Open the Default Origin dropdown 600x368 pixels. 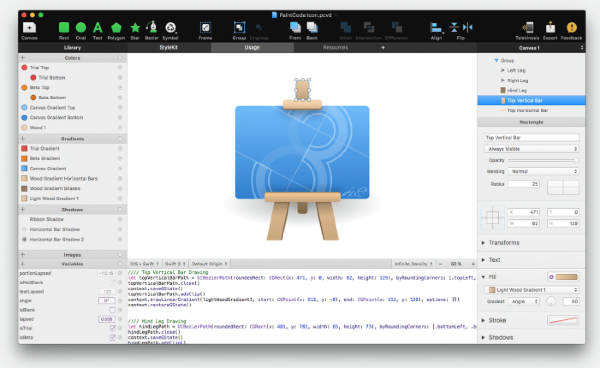[x=209, y=264]
